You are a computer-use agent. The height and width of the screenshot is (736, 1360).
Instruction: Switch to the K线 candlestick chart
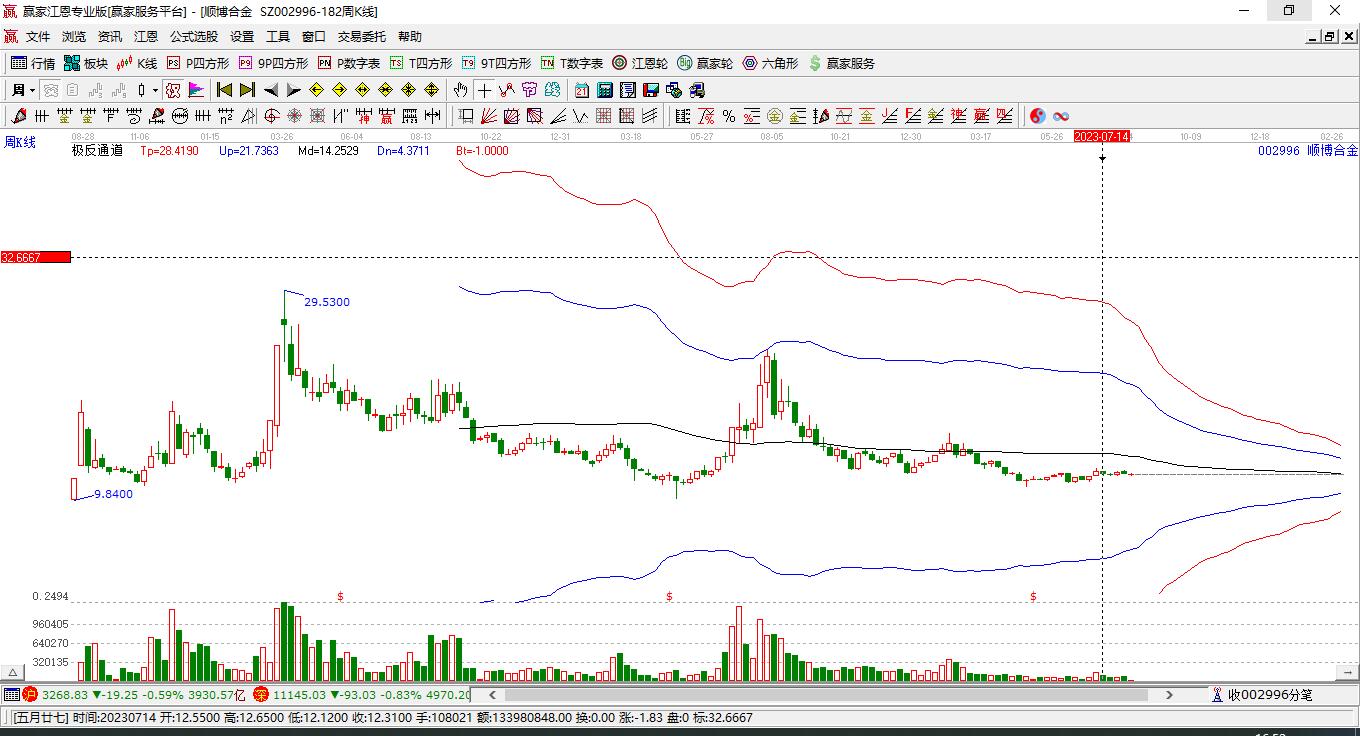137,63
